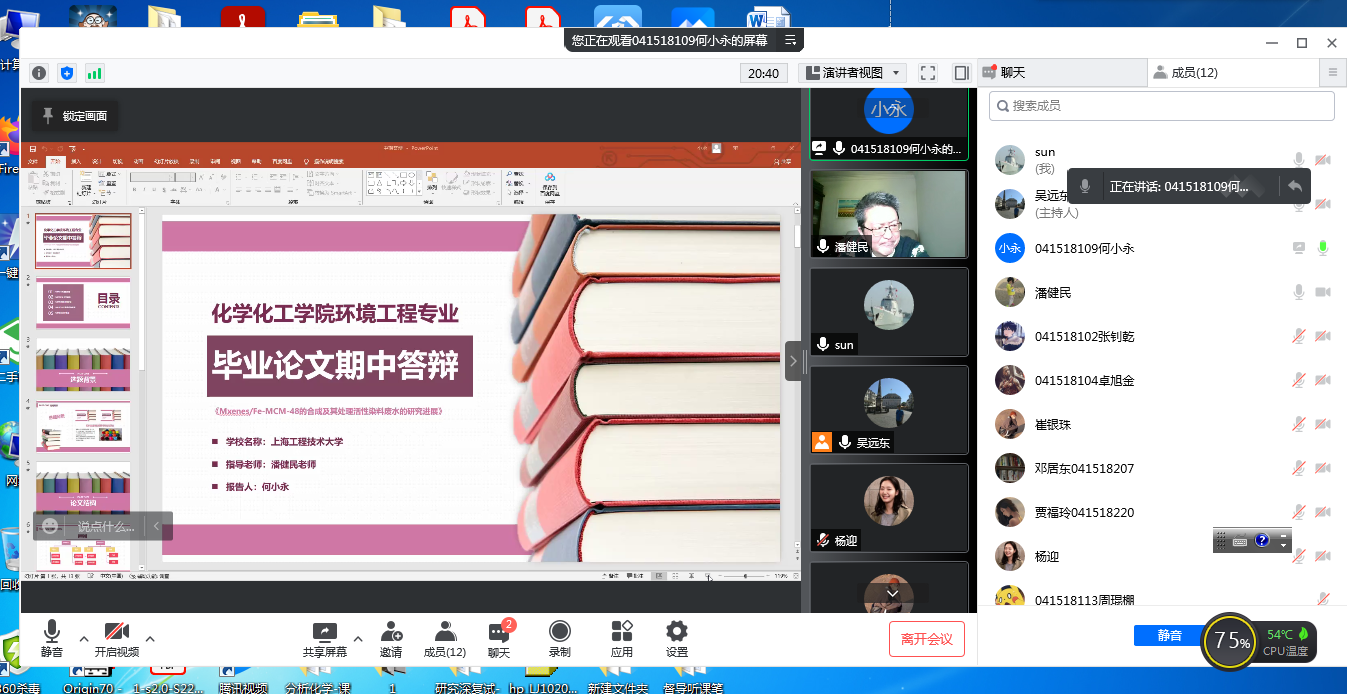
Task: Toggle recording with the 录制 button
Action: coord(560,639)
